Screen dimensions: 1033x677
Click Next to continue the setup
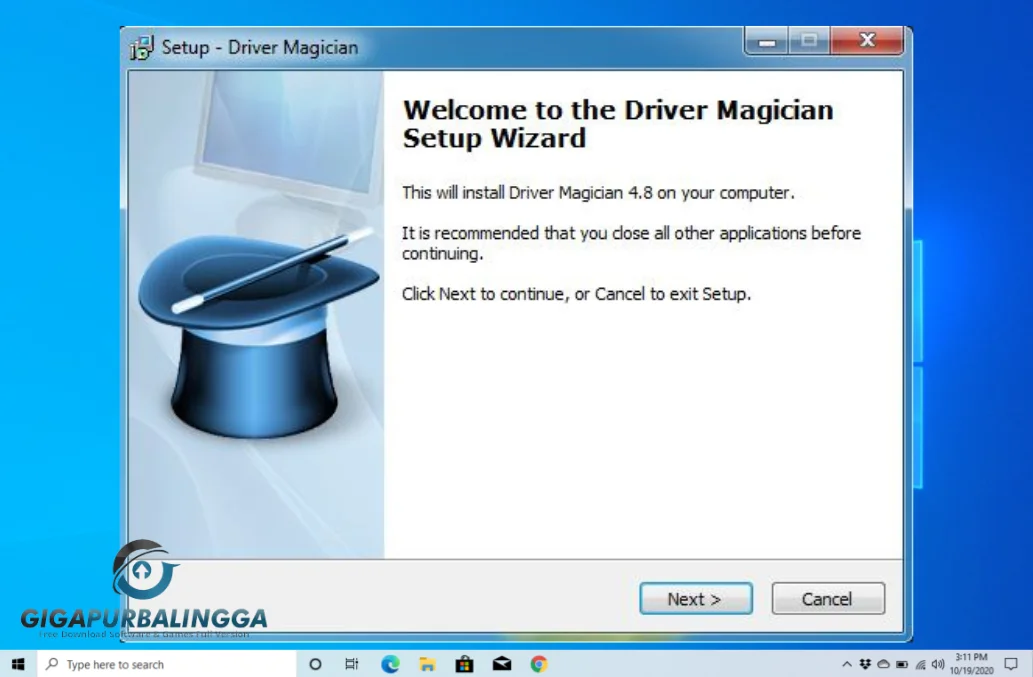(x=695, y=598)
